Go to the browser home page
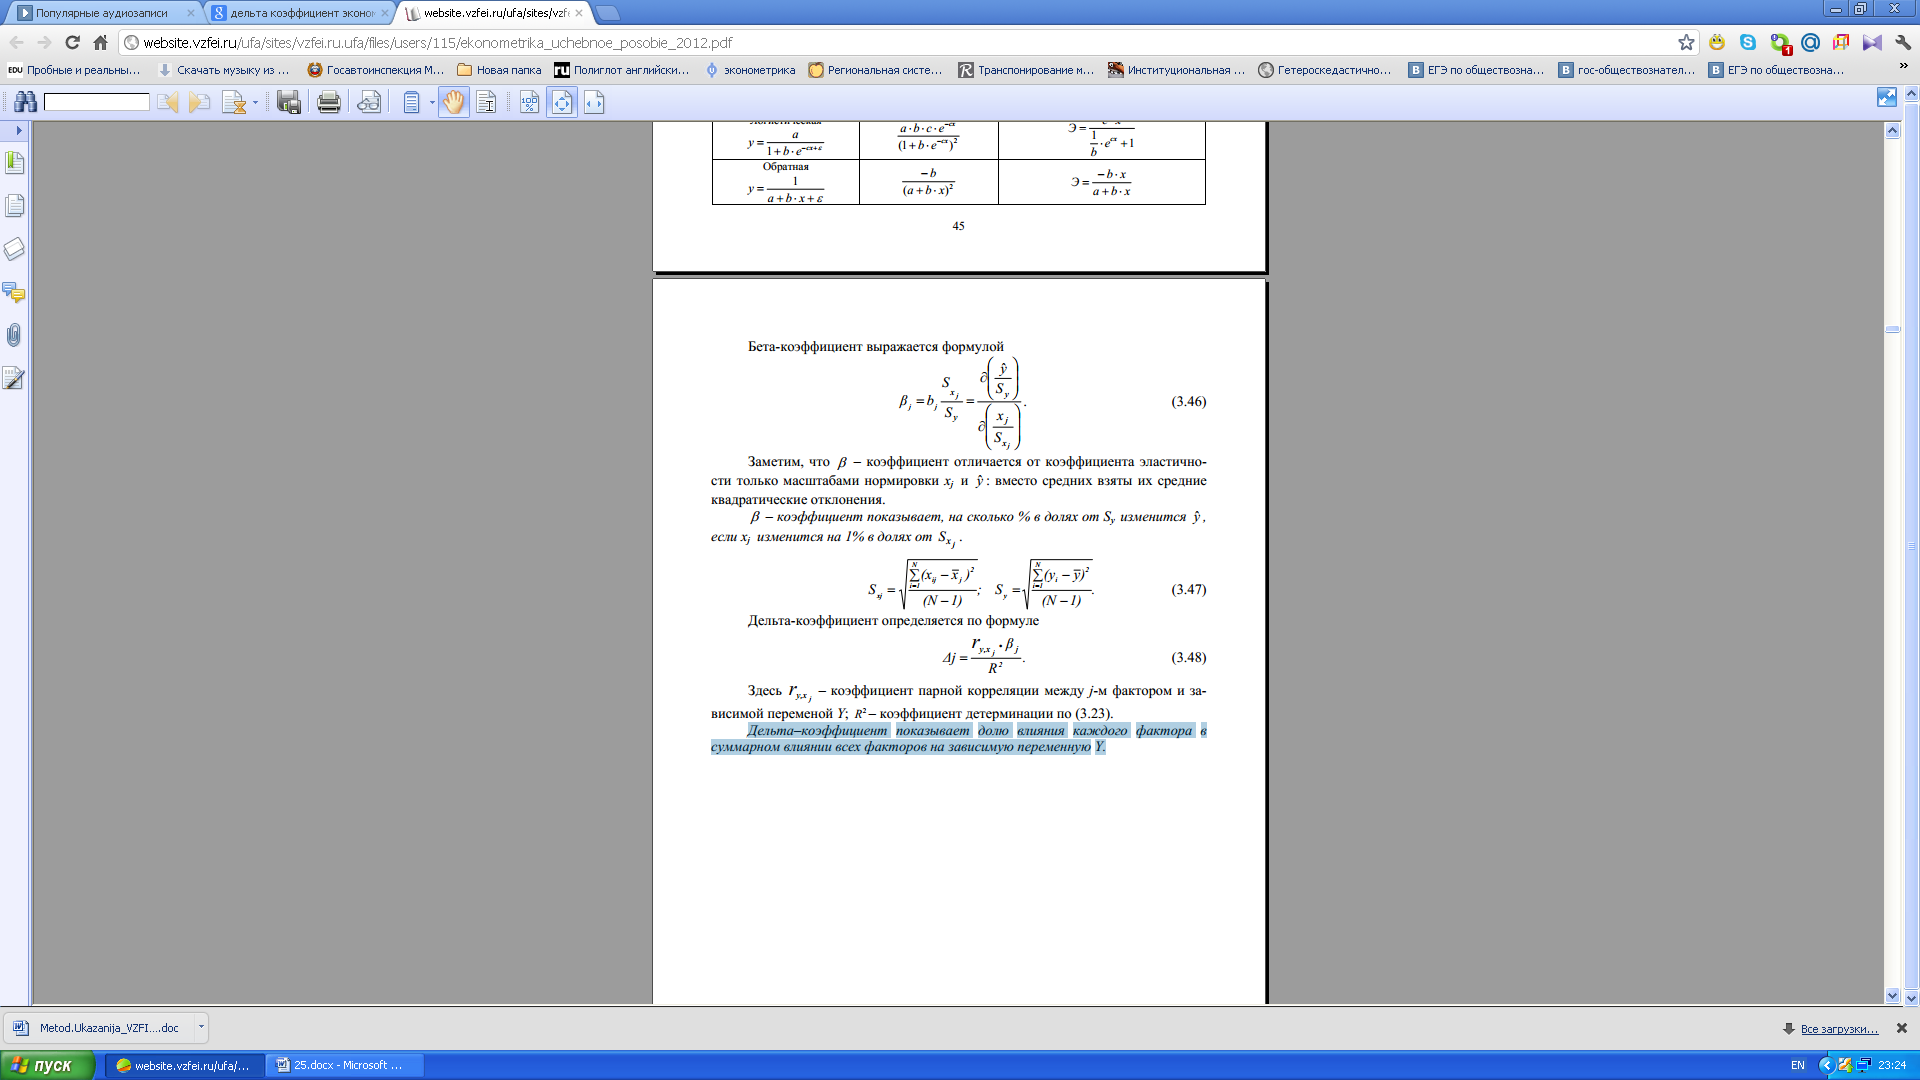This screenshot has width=1920, height=1080. (100, 43)
